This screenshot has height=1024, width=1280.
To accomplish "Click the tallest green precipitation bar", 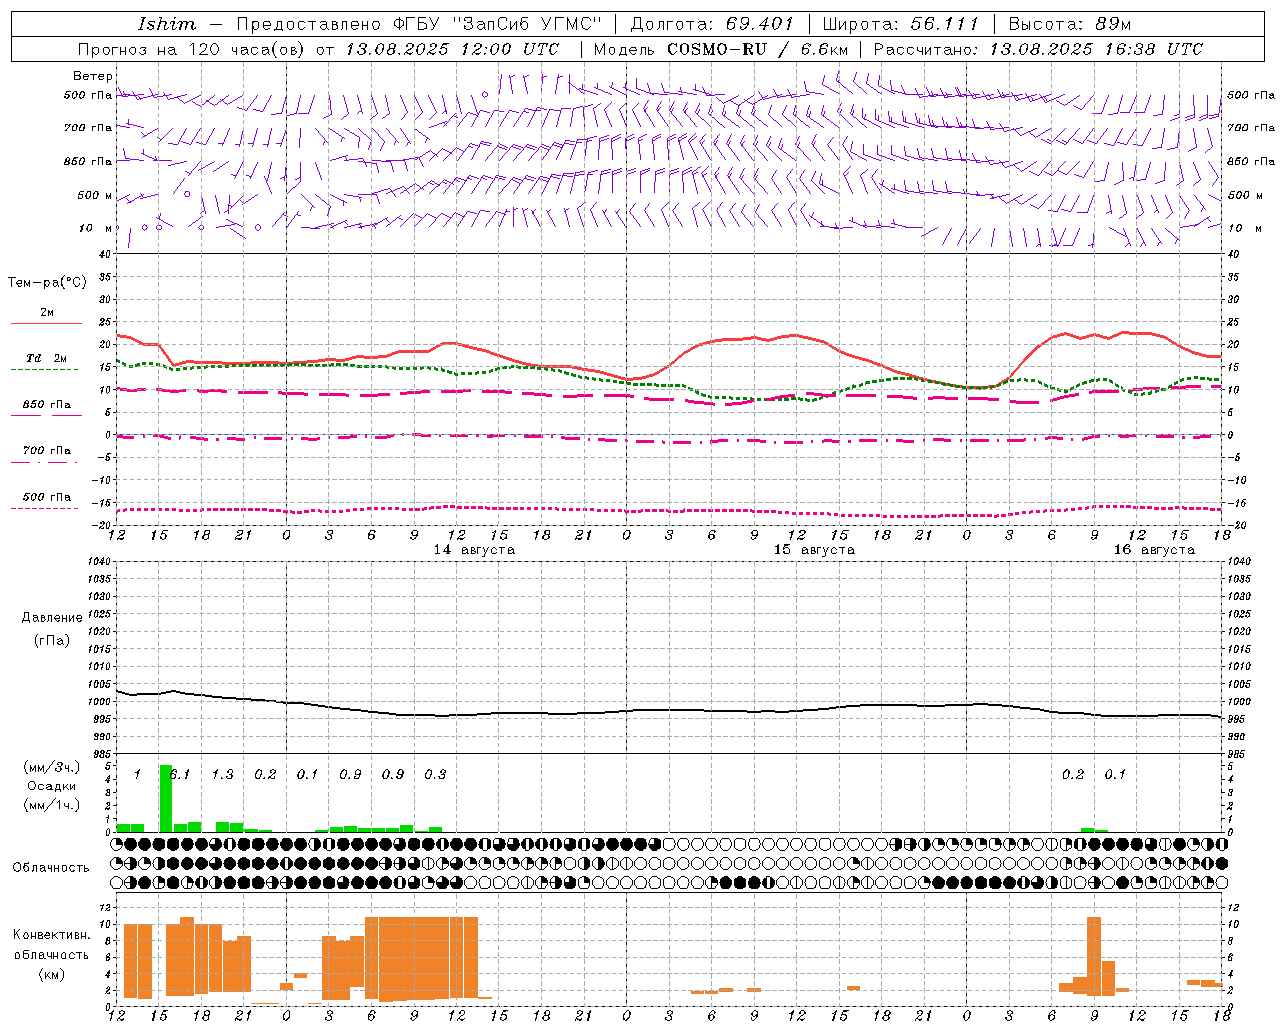I will click(x=166, y=798).
